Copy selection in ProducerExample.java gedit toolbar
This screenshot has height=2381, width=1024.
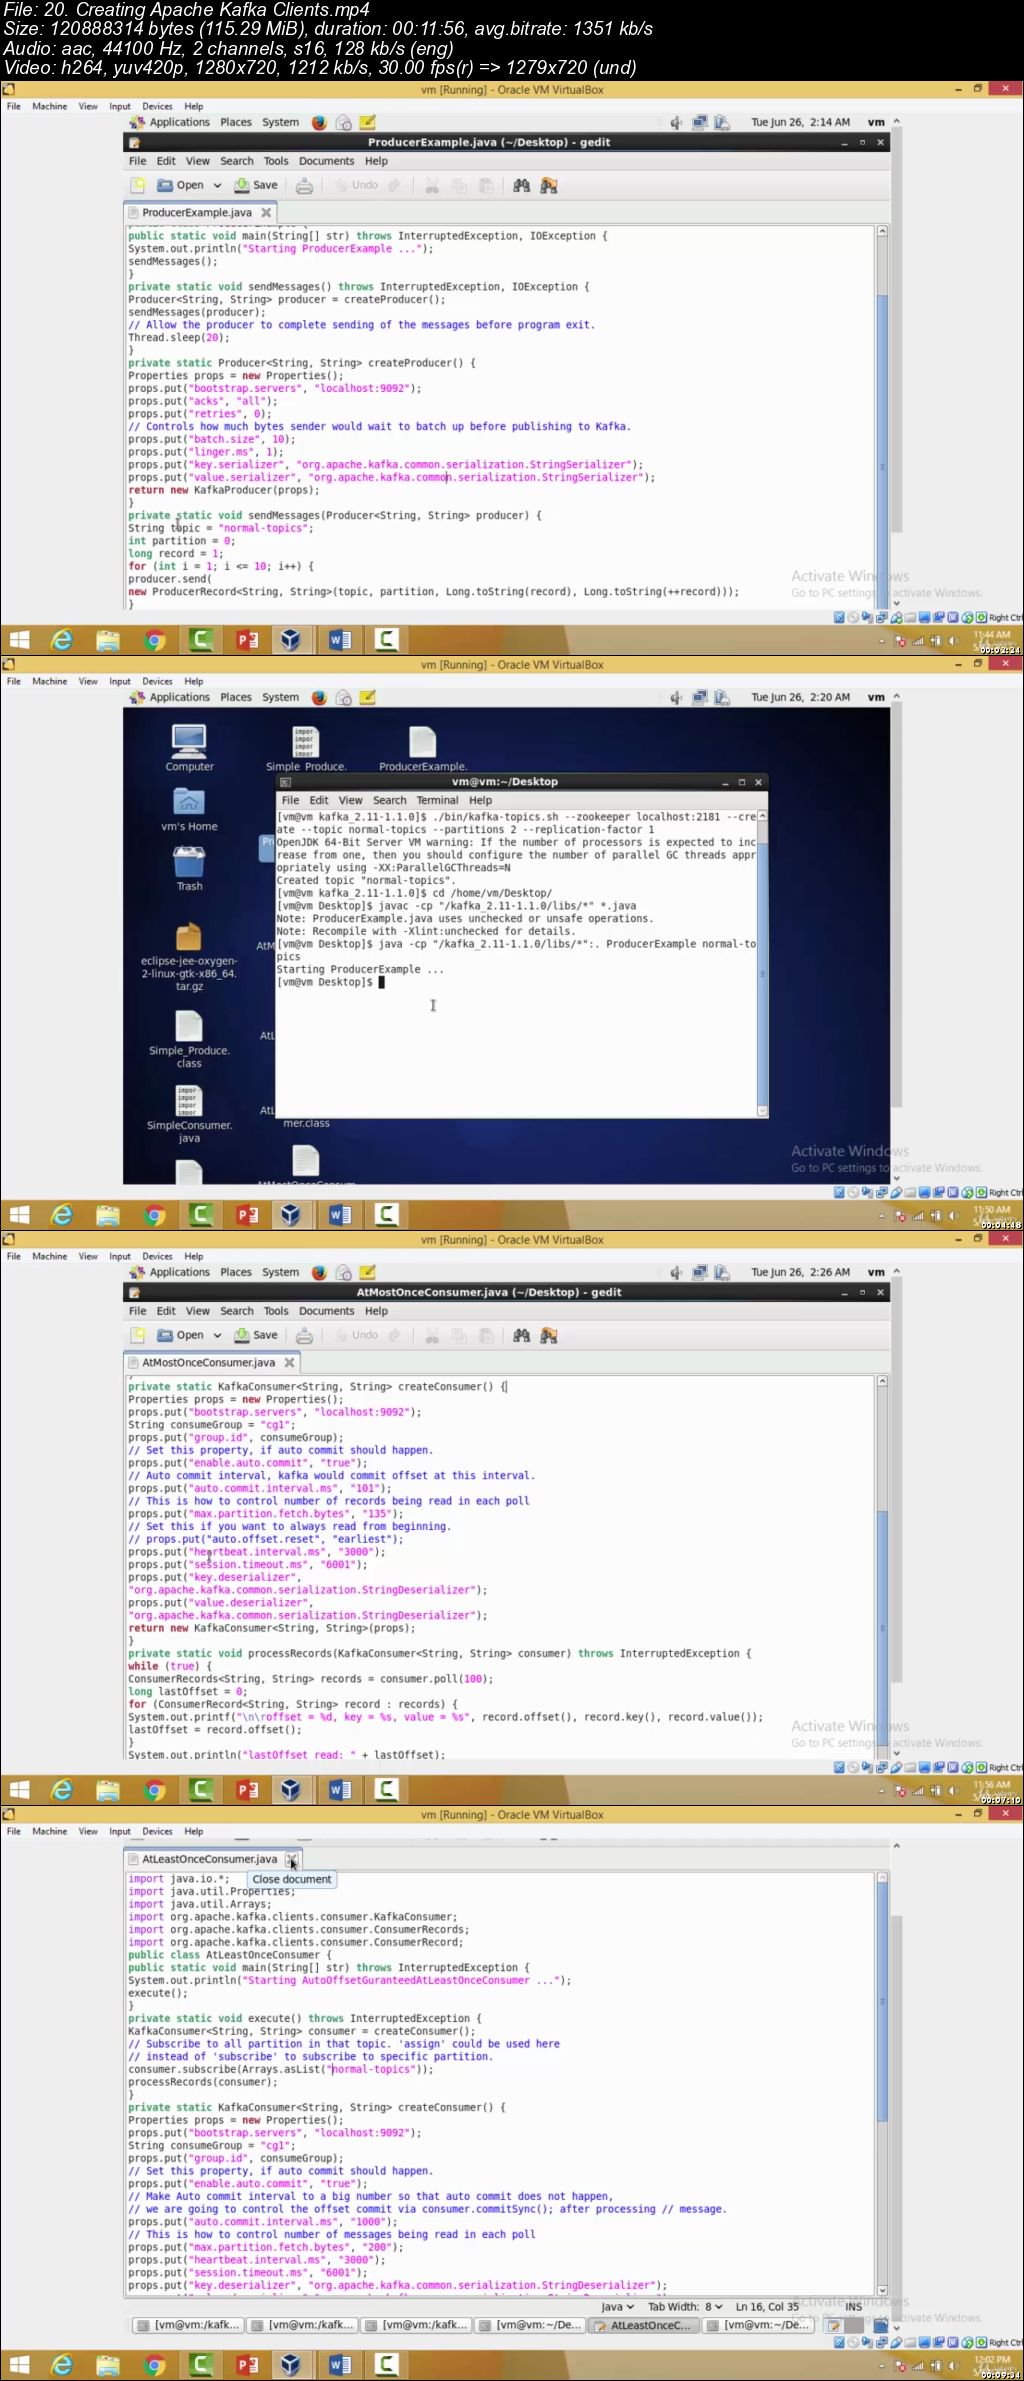[459, 185]
